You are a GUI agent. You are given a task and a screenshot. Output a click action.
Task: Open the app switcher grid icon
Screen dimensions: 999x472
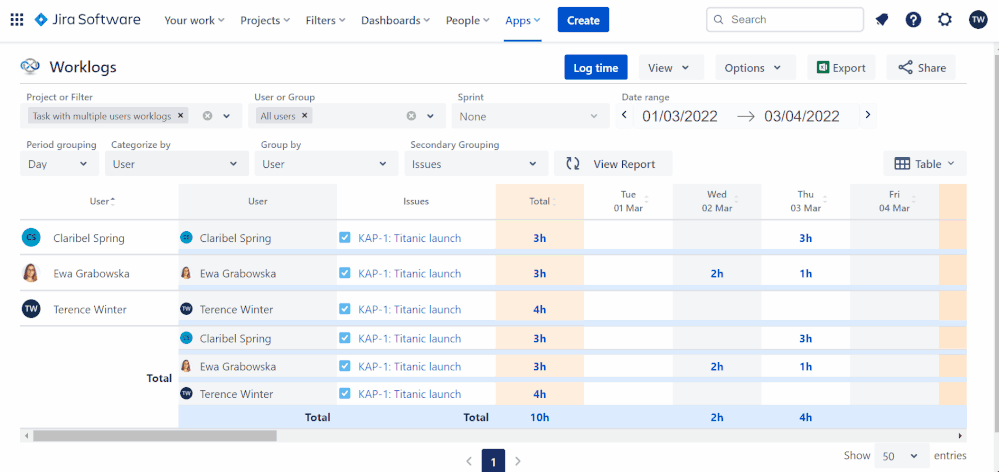coord(16,20)
